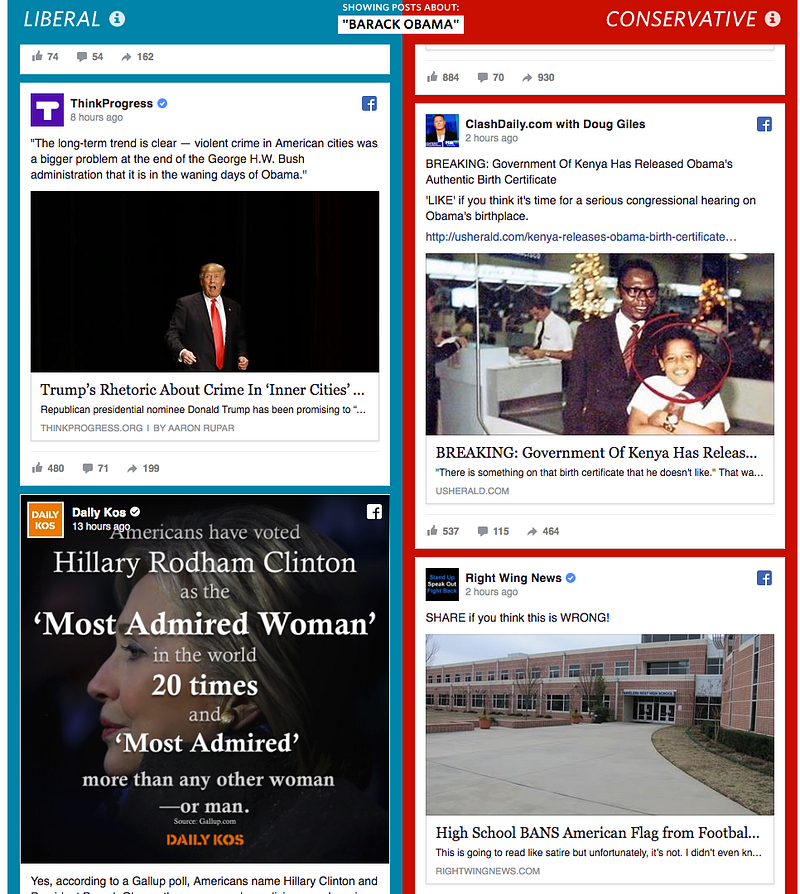
Task: Click the Conservative info icon
Action: coord(772,19)
